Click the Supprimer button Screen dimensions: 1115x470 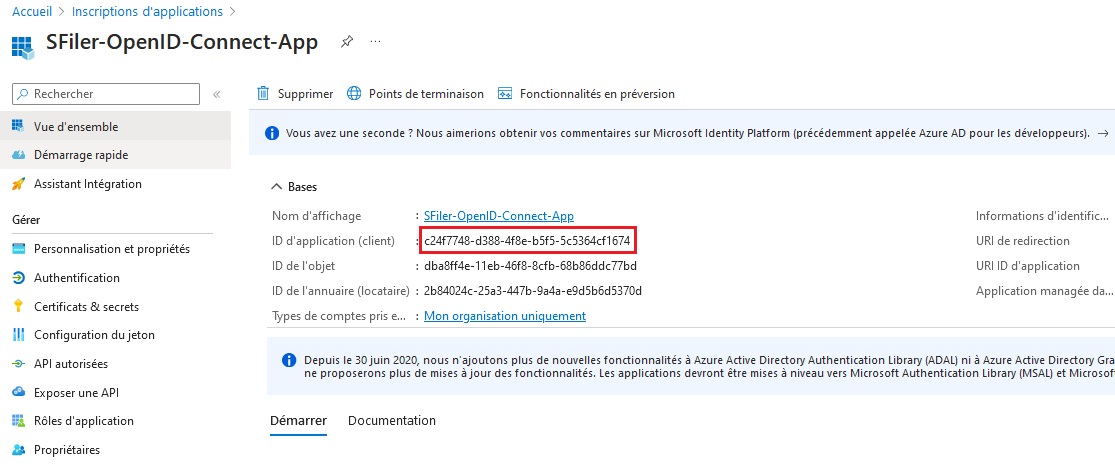tap(295, 94)
